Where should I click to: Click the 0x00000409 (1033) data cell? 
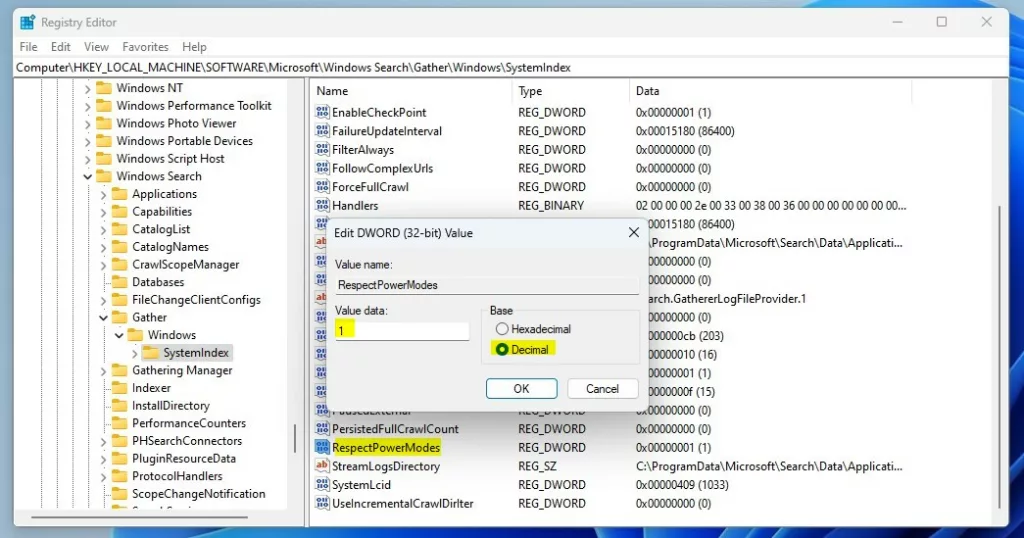coord(682,484)
